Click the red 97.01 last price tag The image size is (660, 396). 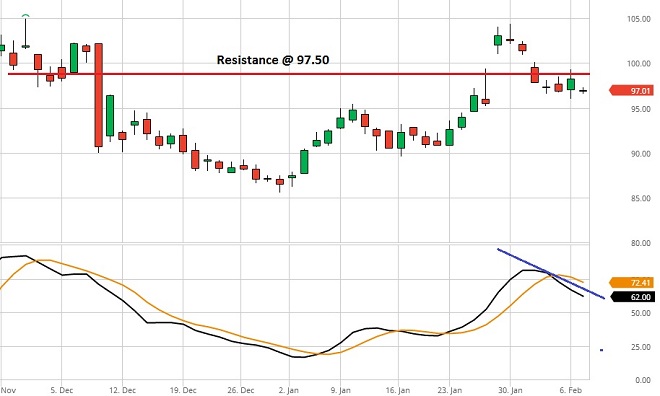tap(632, 91)
